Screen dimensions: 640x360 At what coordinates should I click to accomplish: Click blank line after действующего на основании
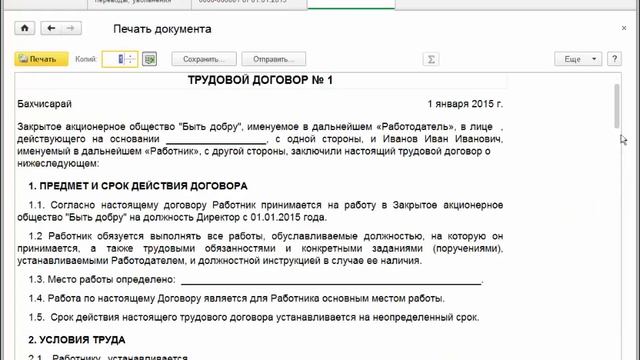(216, 141)
